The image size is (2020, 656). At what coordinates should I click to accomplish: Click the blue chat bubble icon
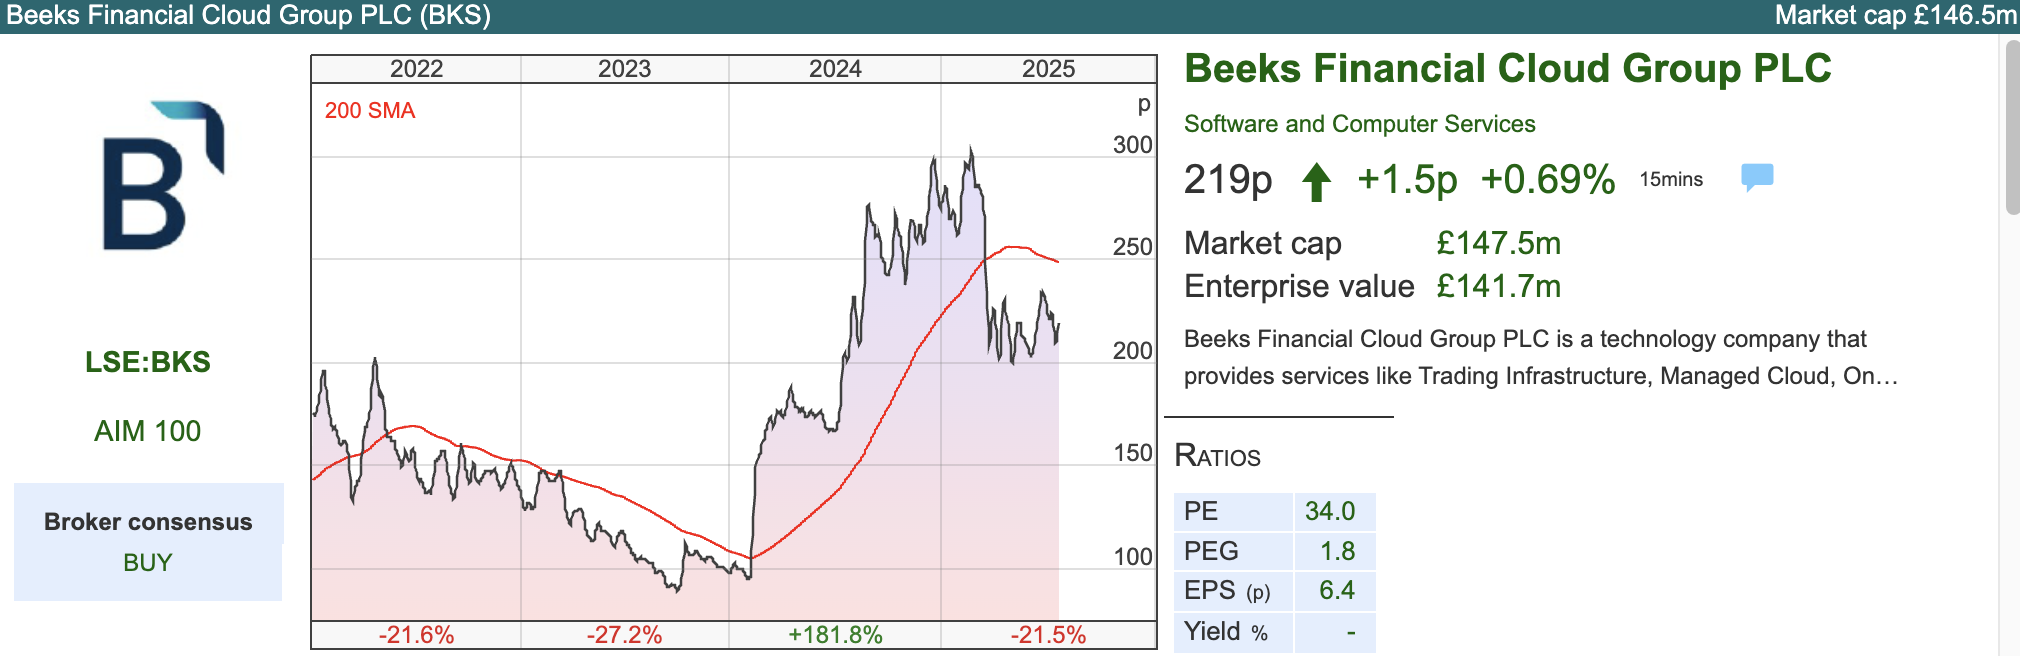[1756, 177]
